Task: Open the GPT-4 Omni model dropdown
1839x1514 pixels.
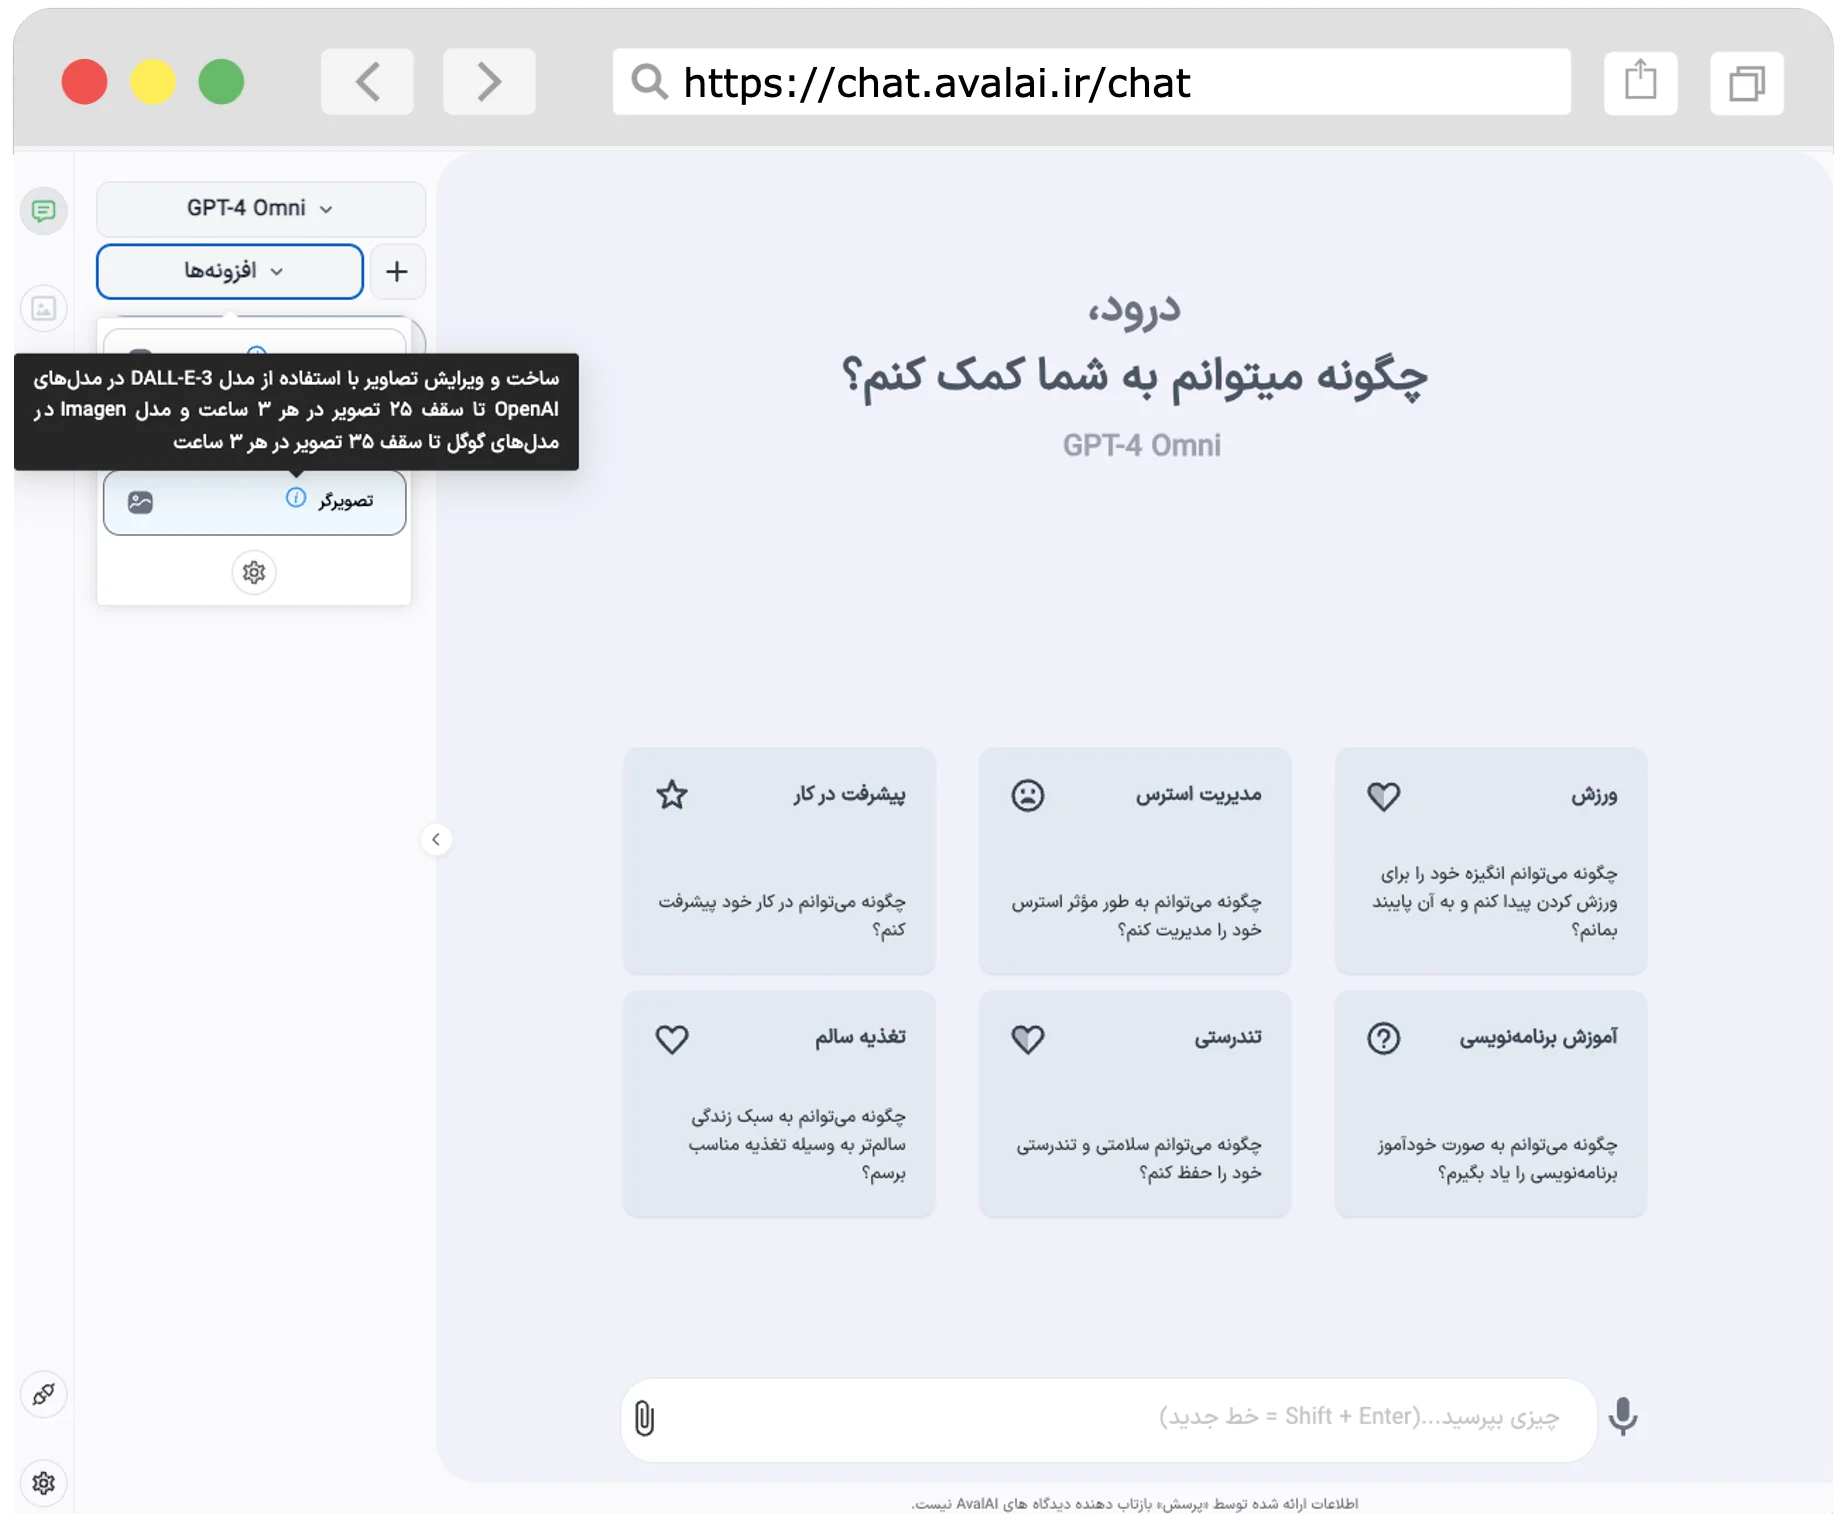Action: pyautogui.click(x=260, y=208)
